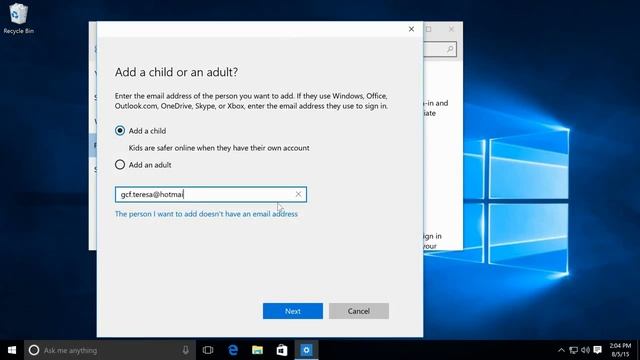Open the volume speaker tray icon
This screenshot has height=360, width=640.
585,350
